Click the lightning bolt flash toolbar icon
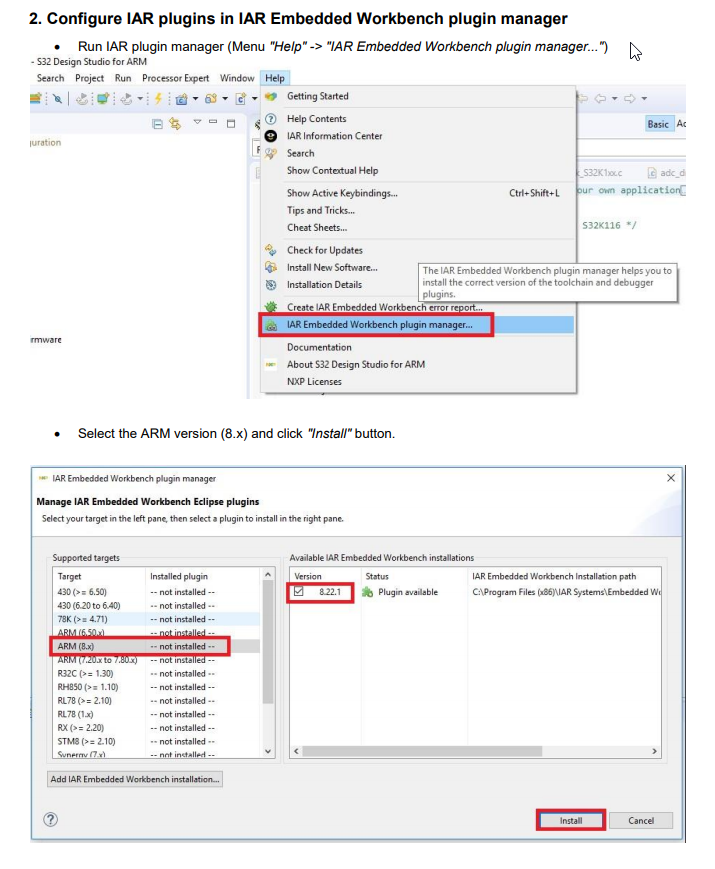Image resolution: width=715 pixels, height=869 pixels. click(x=158, y=99)
